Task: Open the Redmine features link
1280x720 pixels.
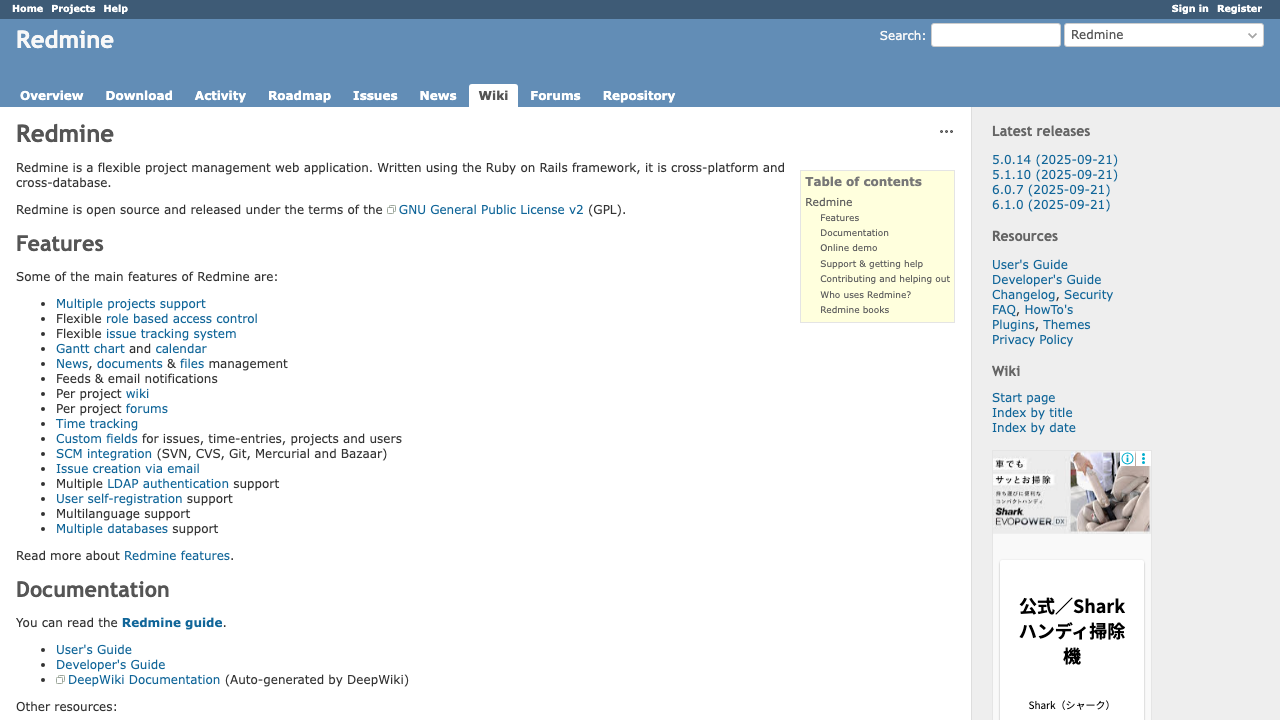Action: [x=176, y=555]
